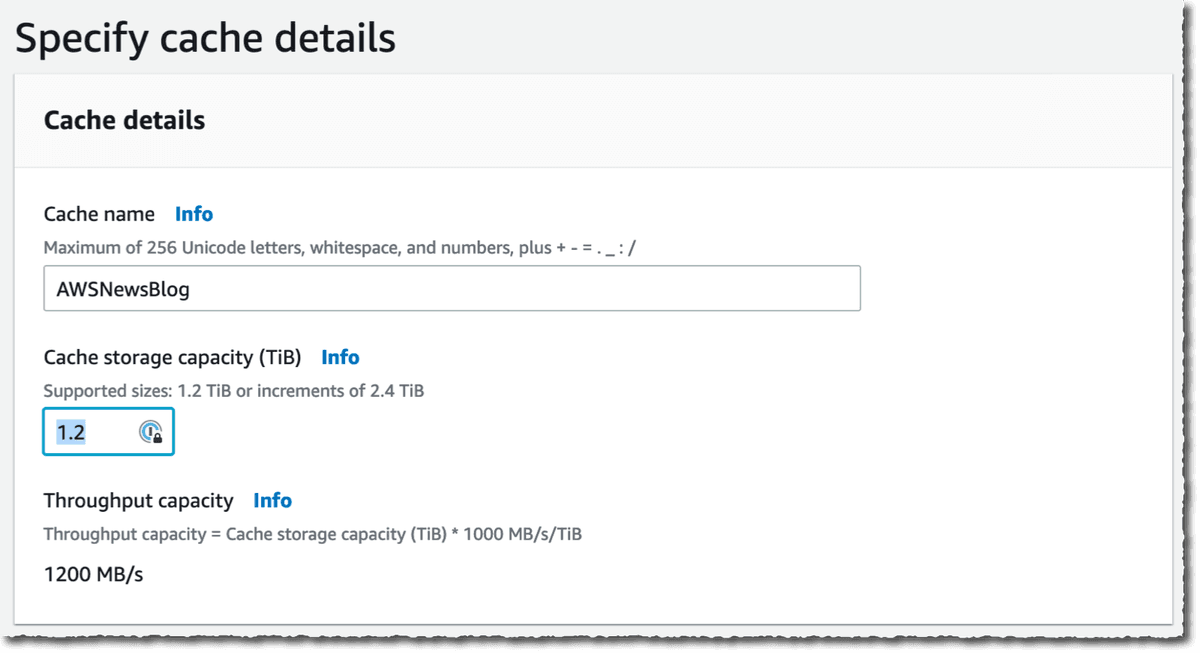Screen dimensions: 1200x653
Task: Open Info link next to Cache name
Action: click(194, 214)
